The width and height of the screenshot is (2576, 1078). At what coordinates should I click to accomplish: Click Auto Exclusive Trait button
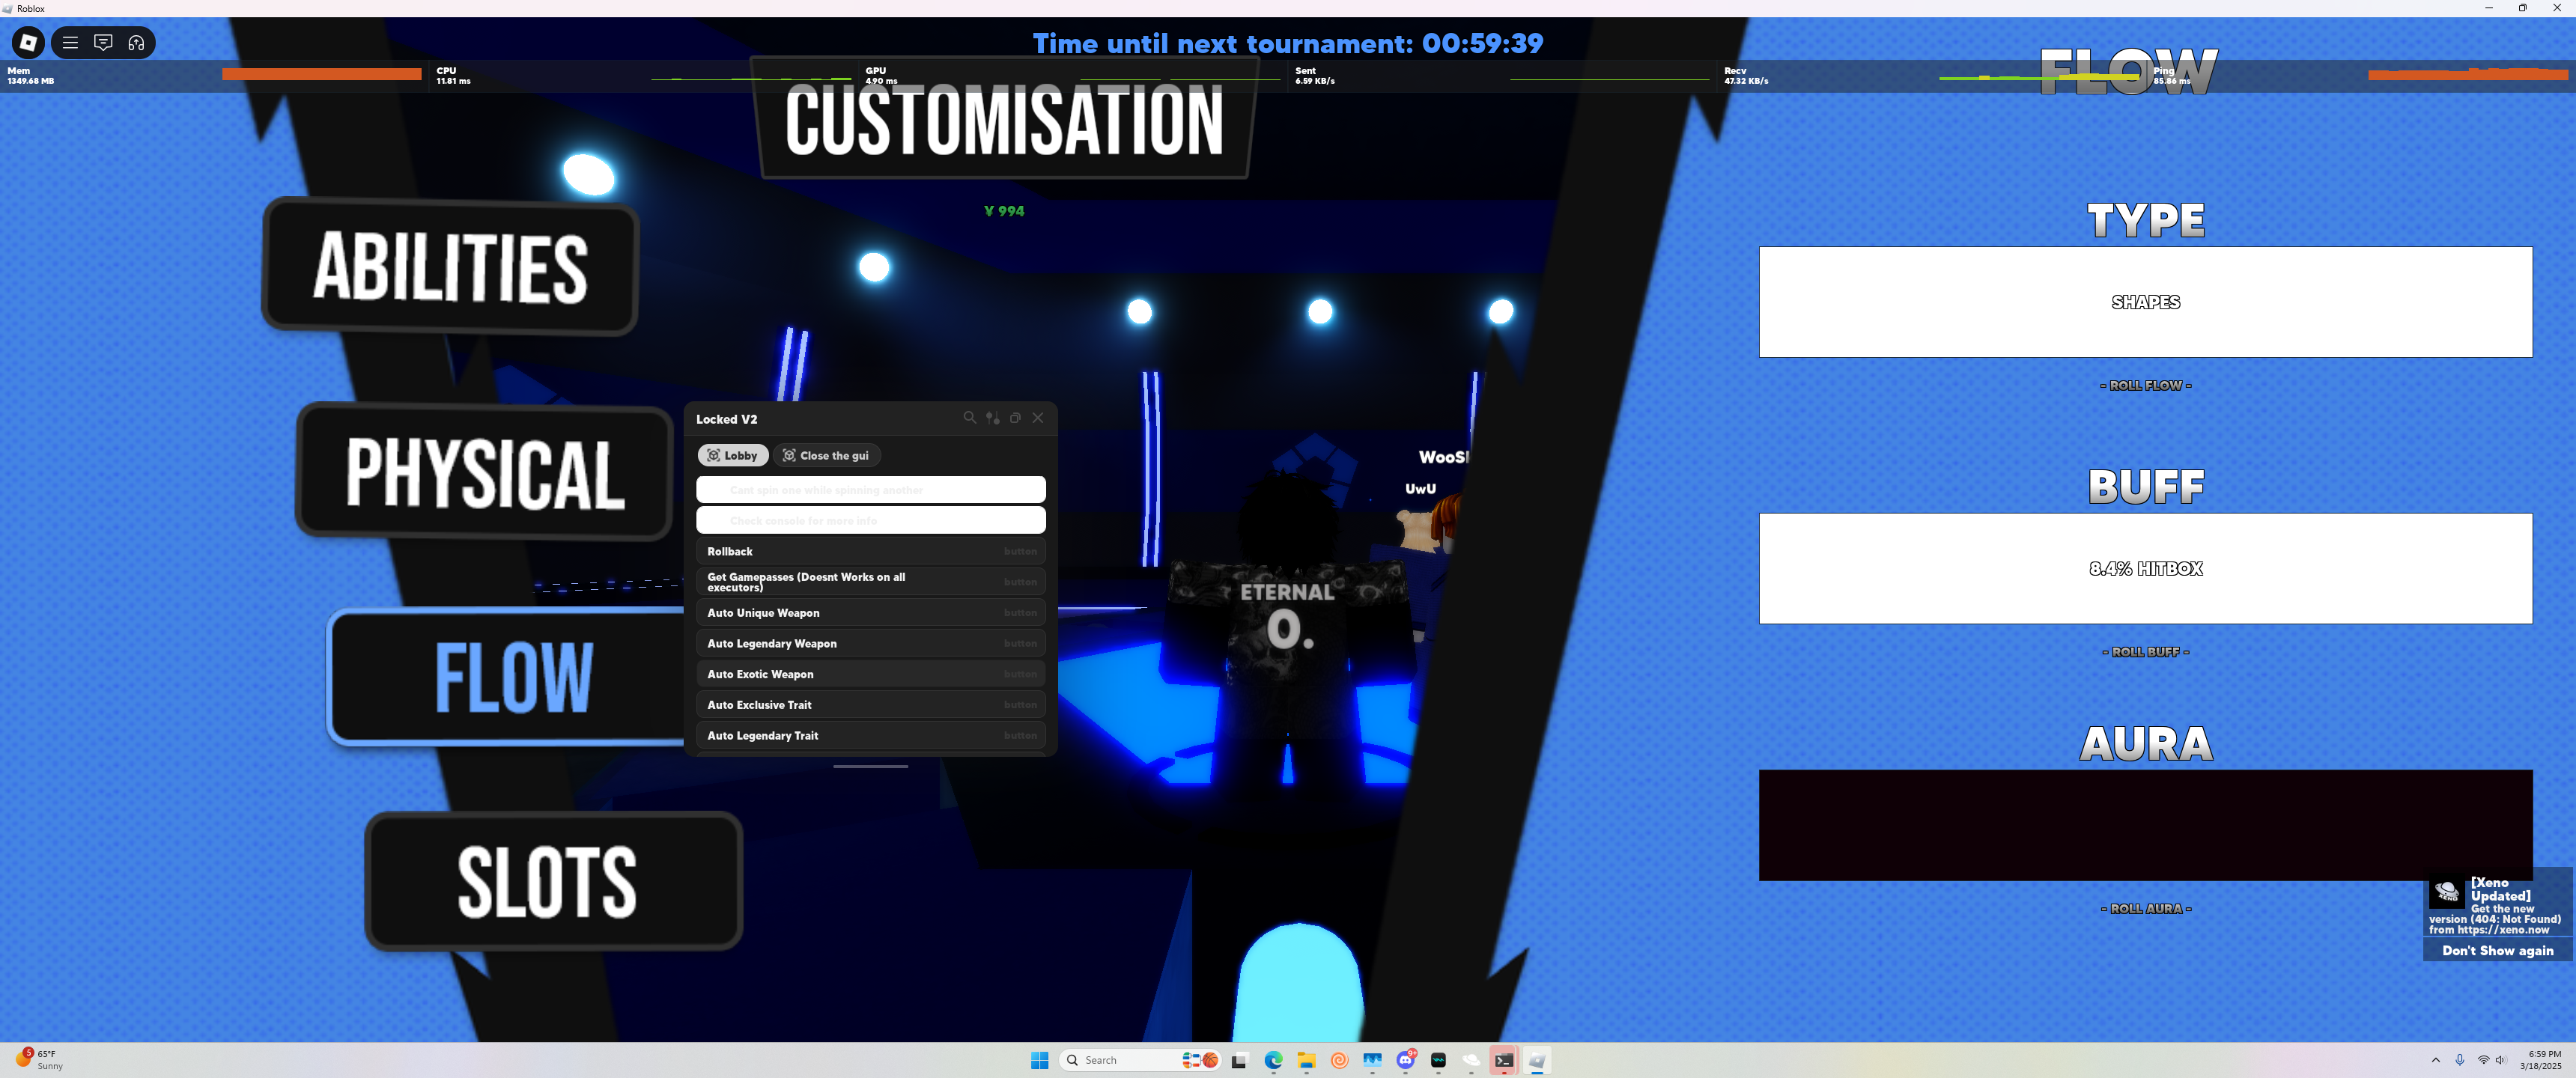pos(870,705)
